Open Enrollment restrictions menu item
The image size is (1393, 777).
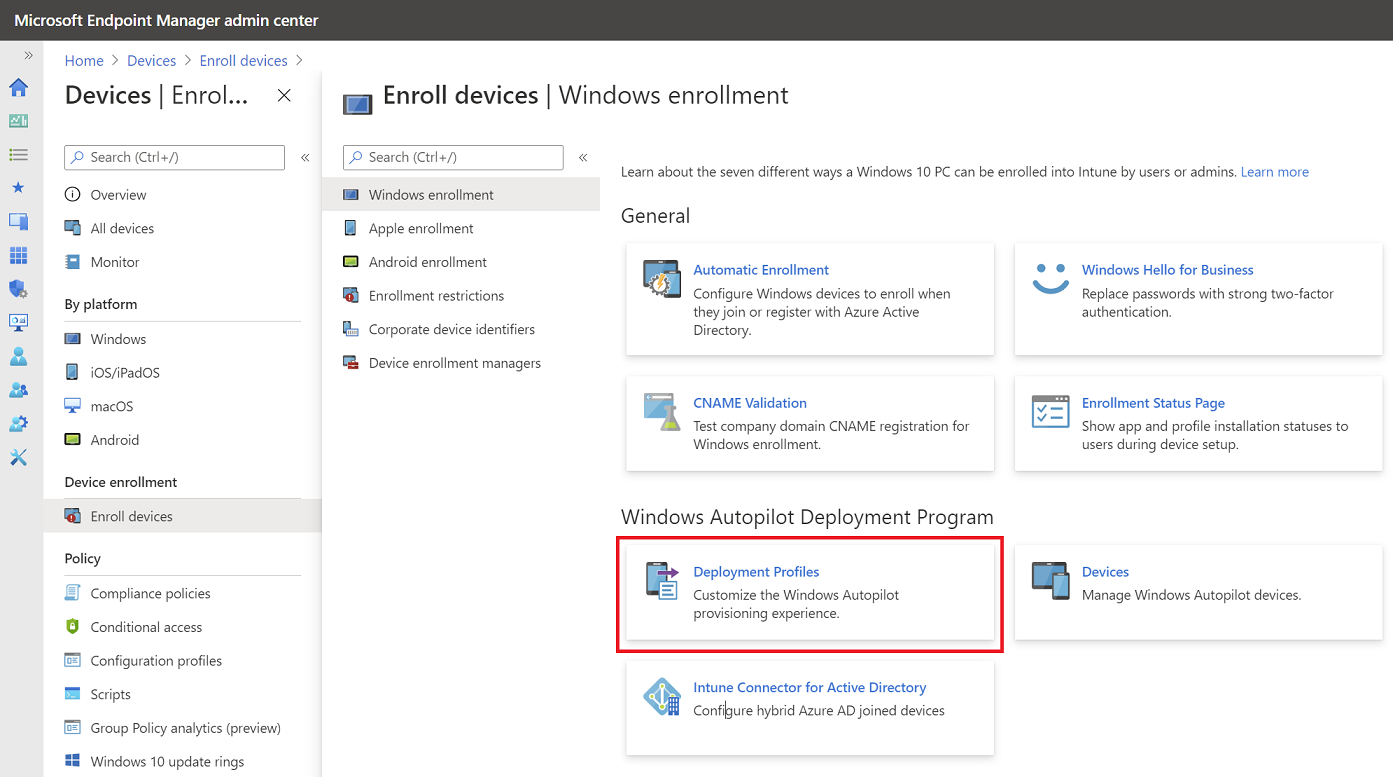(x=436, y=296)
